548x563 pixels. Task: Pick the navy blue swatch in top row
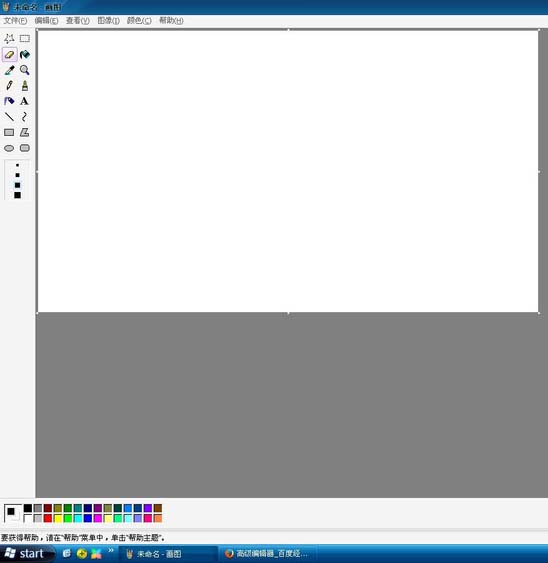[x=88, y=508]
